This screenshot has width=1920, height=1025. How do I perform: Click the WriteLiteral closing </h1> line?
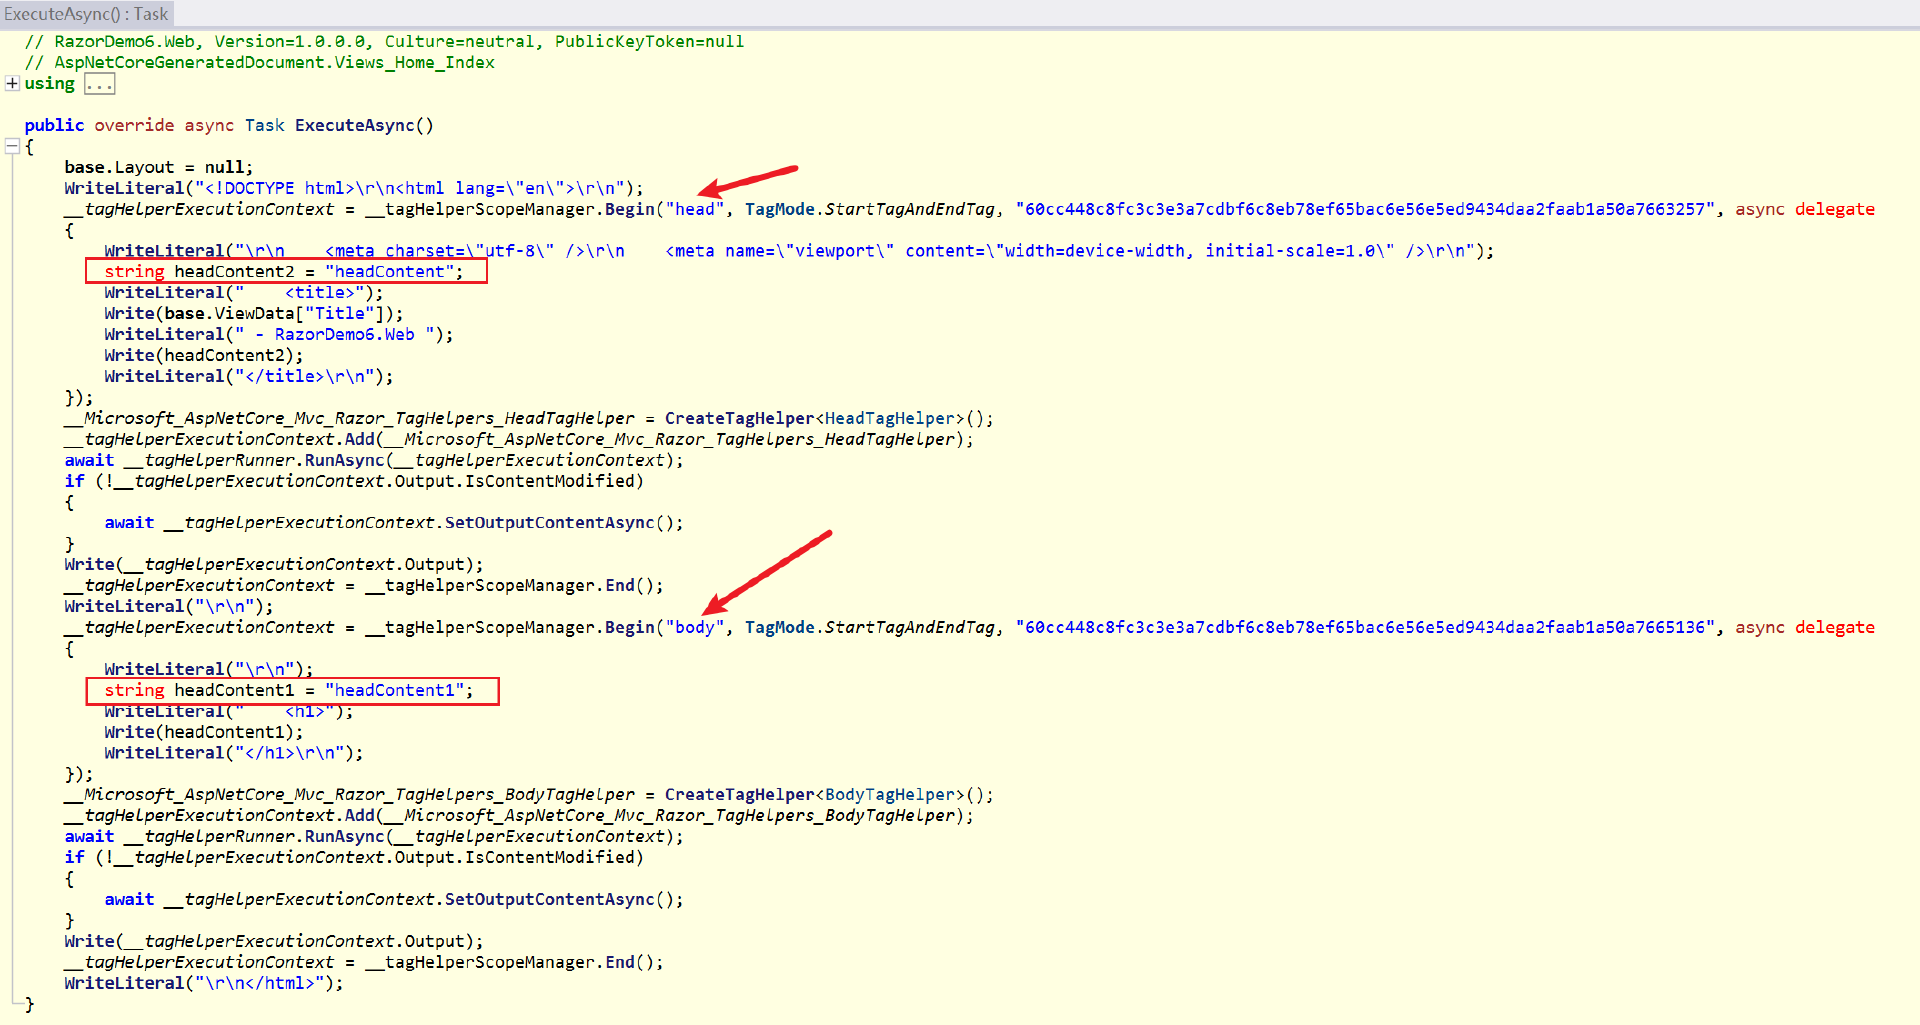click(234, 752)
